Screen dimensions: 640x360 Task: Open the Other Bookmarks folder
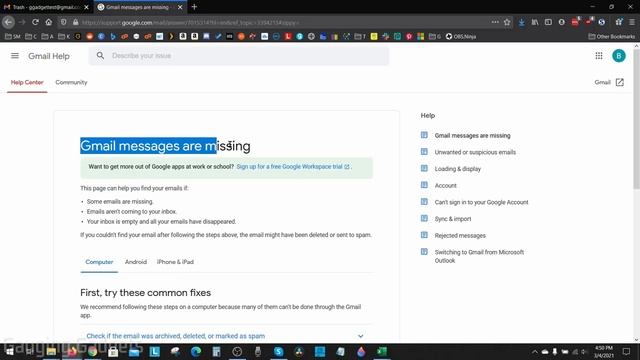pyautogui.click(x=611, y=36)
